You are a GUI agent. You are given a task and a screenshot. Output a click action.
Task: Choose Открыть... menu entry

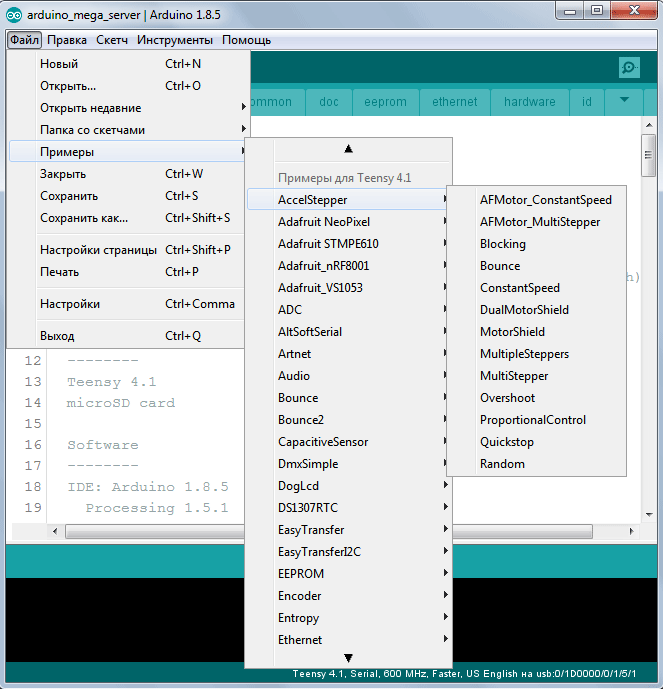127,86
